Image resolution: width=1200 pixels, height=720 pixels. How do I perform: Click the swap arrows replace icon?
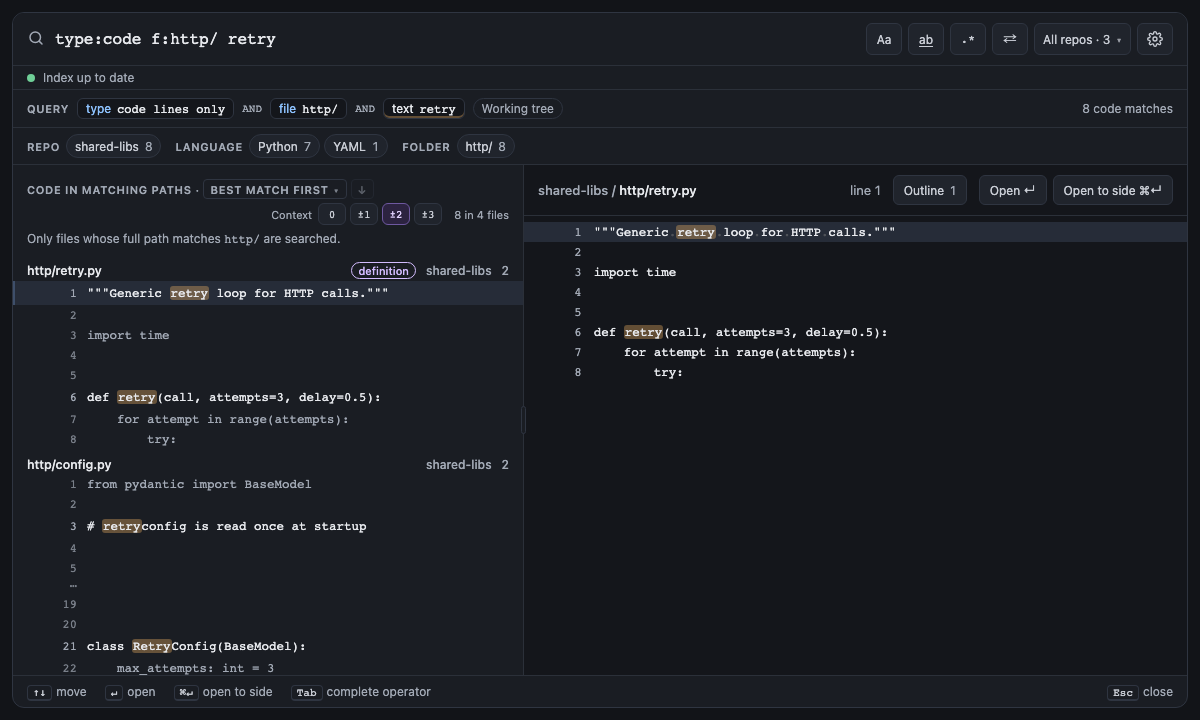coord(1010,39)
